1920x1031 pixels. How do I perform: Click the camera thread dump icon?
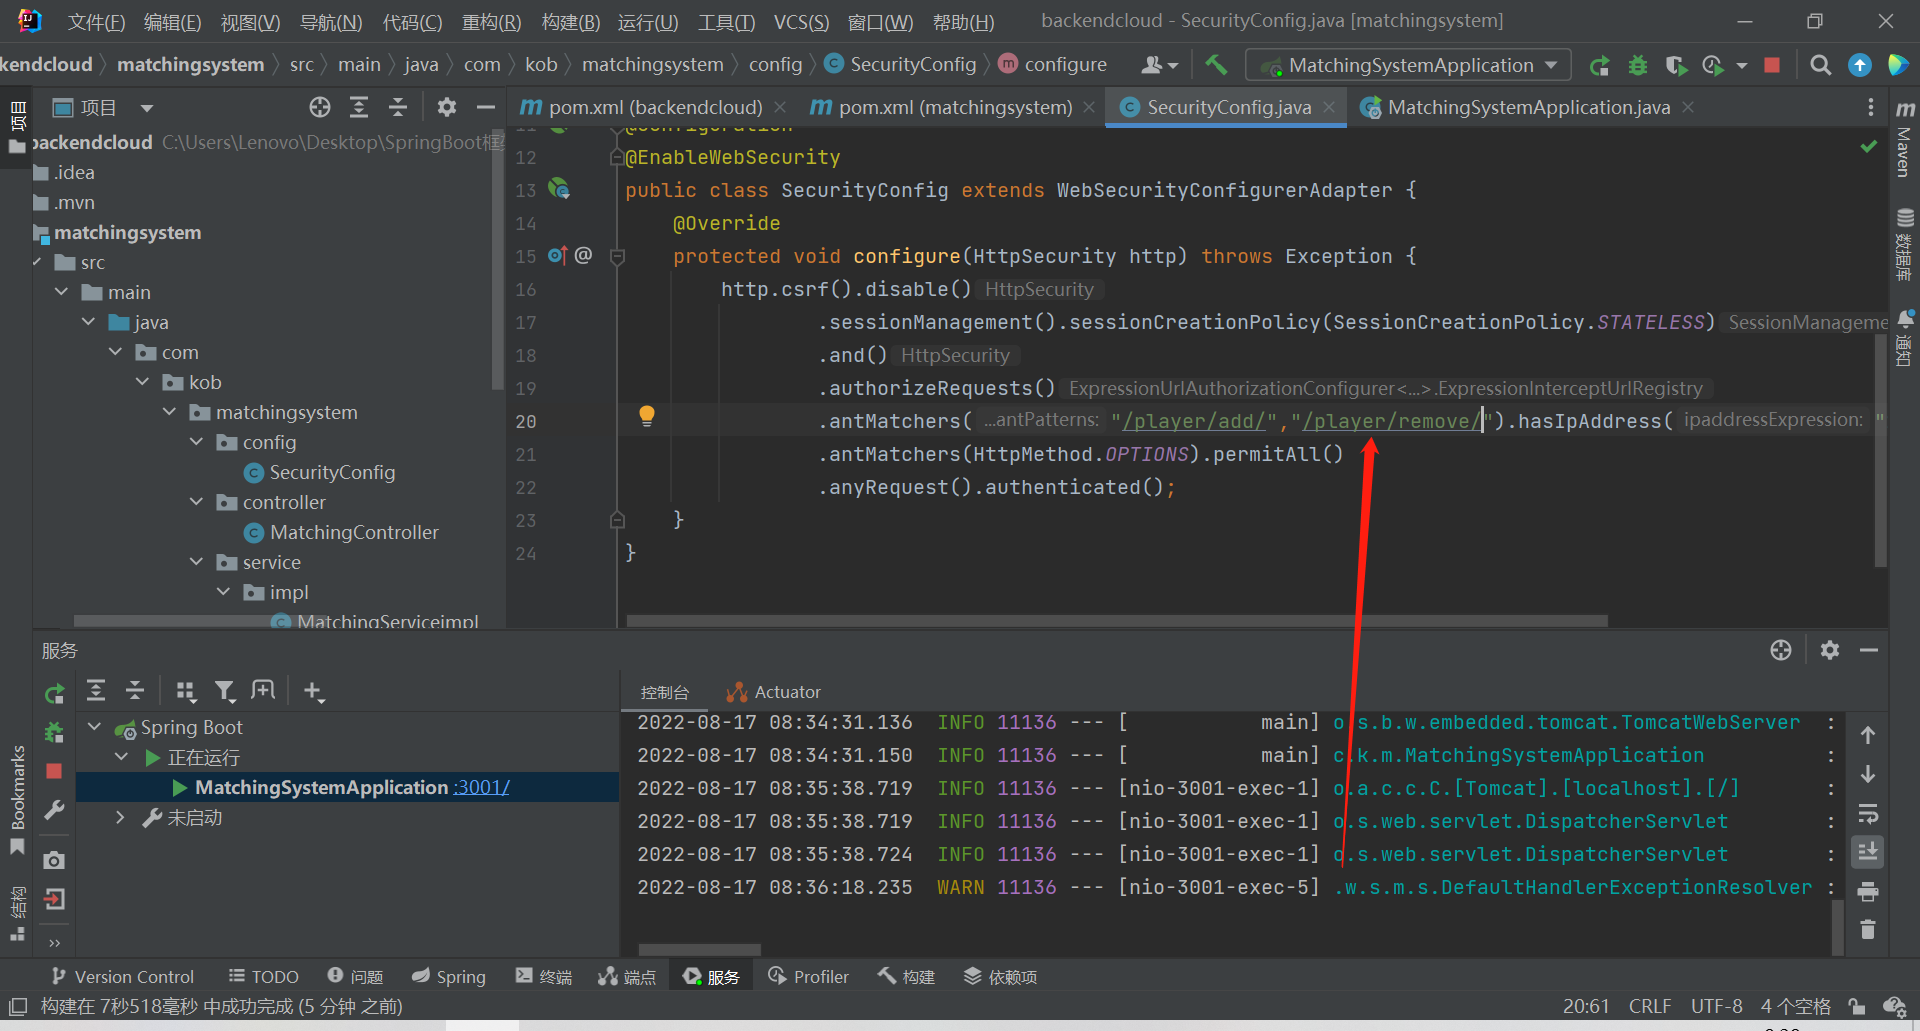pos(55,860)
